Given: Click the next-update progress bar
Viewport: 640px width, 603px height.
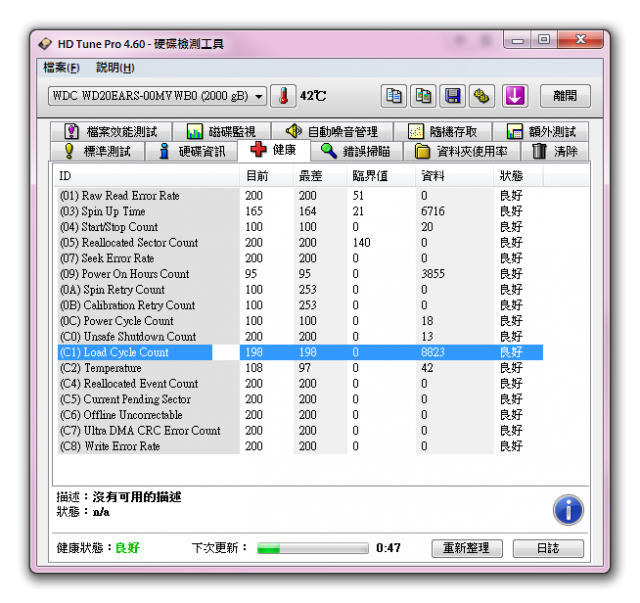Looking at the screenshot, I should (x=313, y=548).
